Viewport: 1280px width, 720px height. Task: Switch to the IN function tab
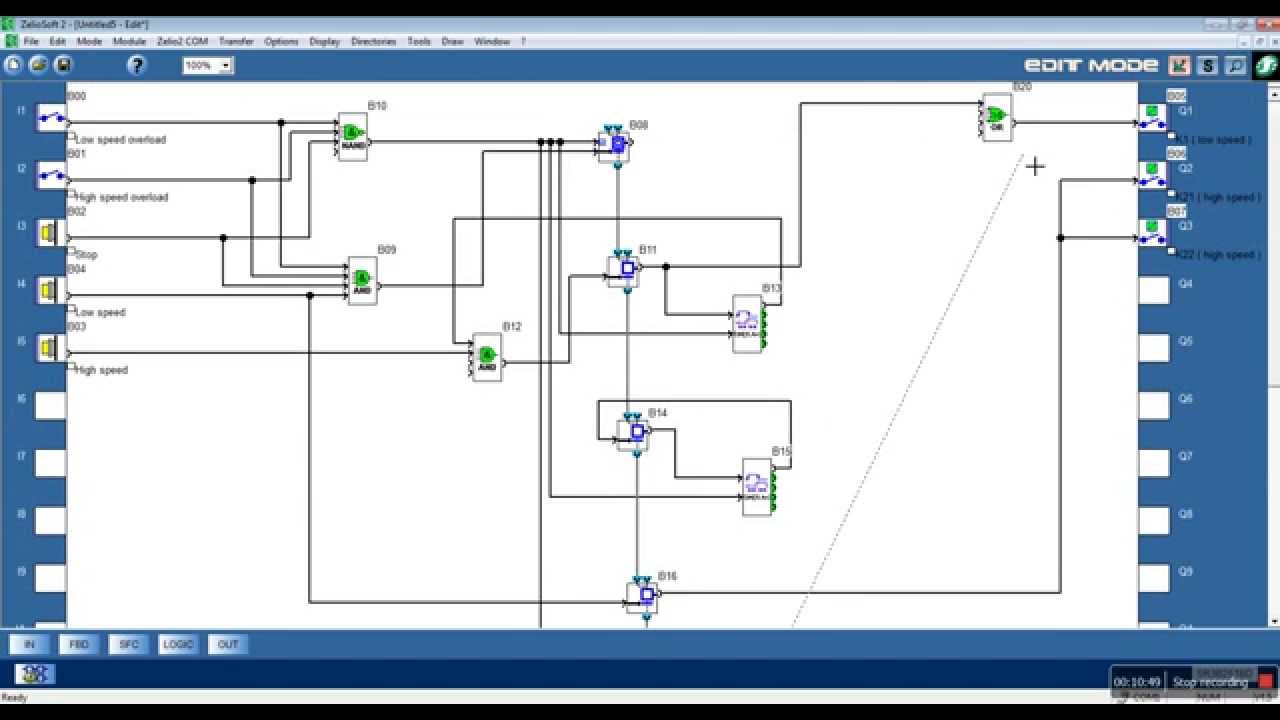point(29,644)
